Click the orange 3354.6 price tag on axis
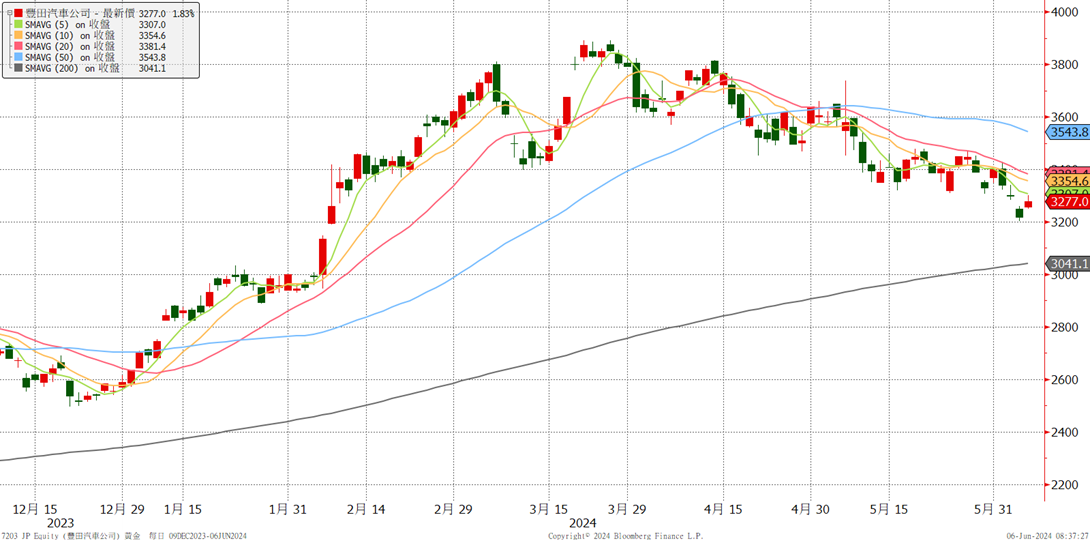Image resolution: width=1090 pixels, height=541 pixels. pyautogui.click(x=1069, y=181)
